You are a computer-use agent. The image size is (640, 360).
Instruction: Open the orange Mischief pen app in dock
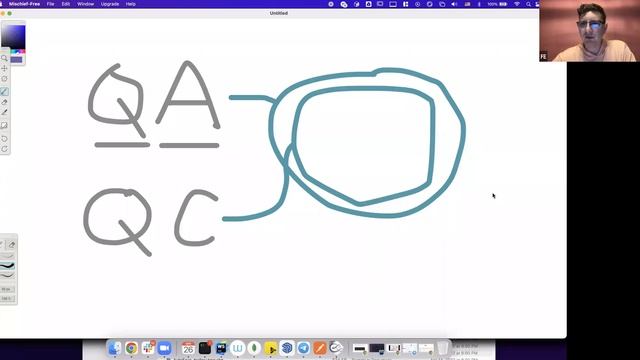320,348
